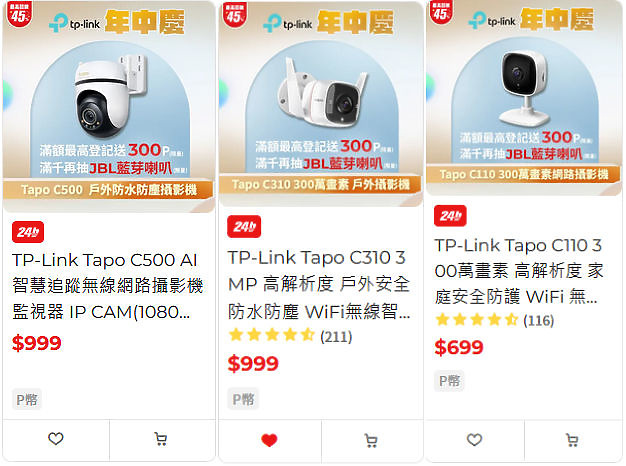This screenshot has height=466, width=626.
Task: Click P幣 tag under Tapo C110
Action: pos(449,381)
